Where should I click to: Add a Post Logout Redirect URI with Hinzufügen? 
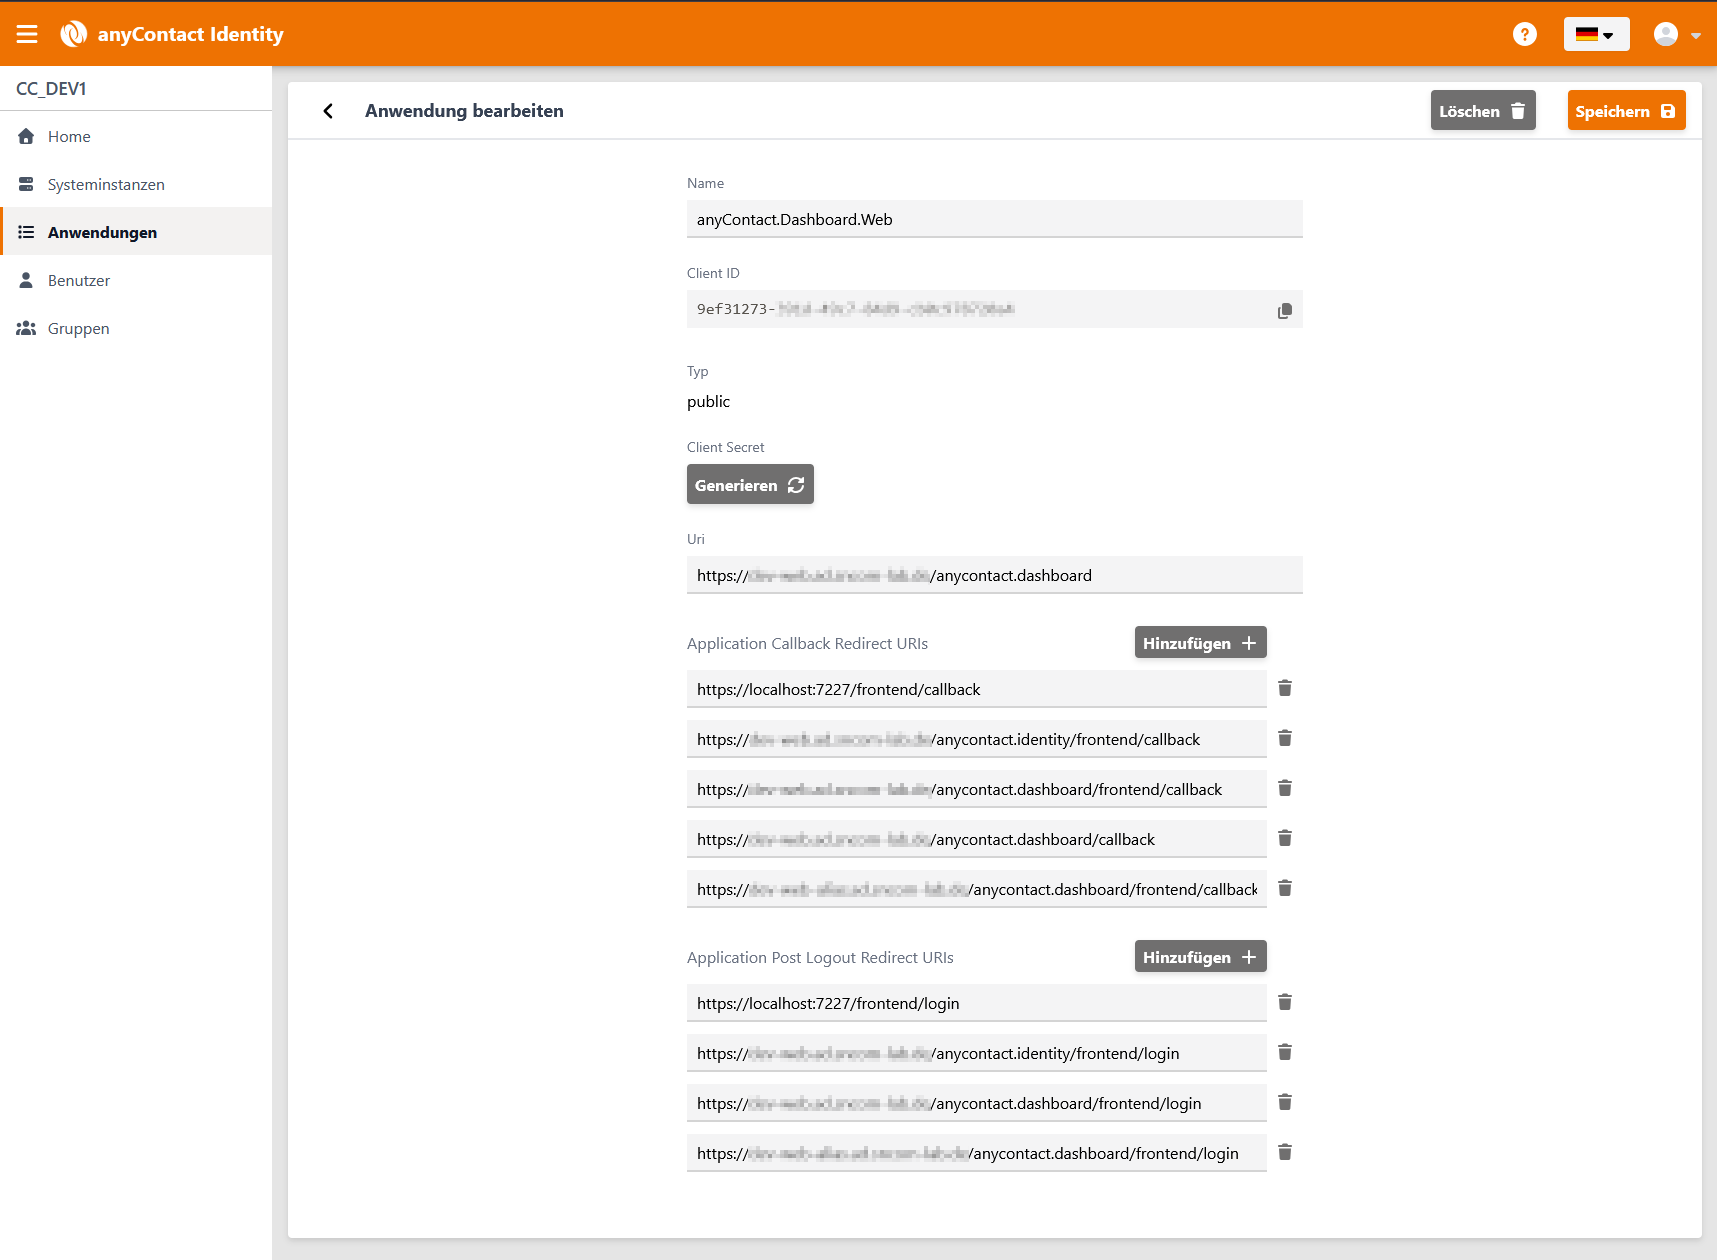(1200, 957)
